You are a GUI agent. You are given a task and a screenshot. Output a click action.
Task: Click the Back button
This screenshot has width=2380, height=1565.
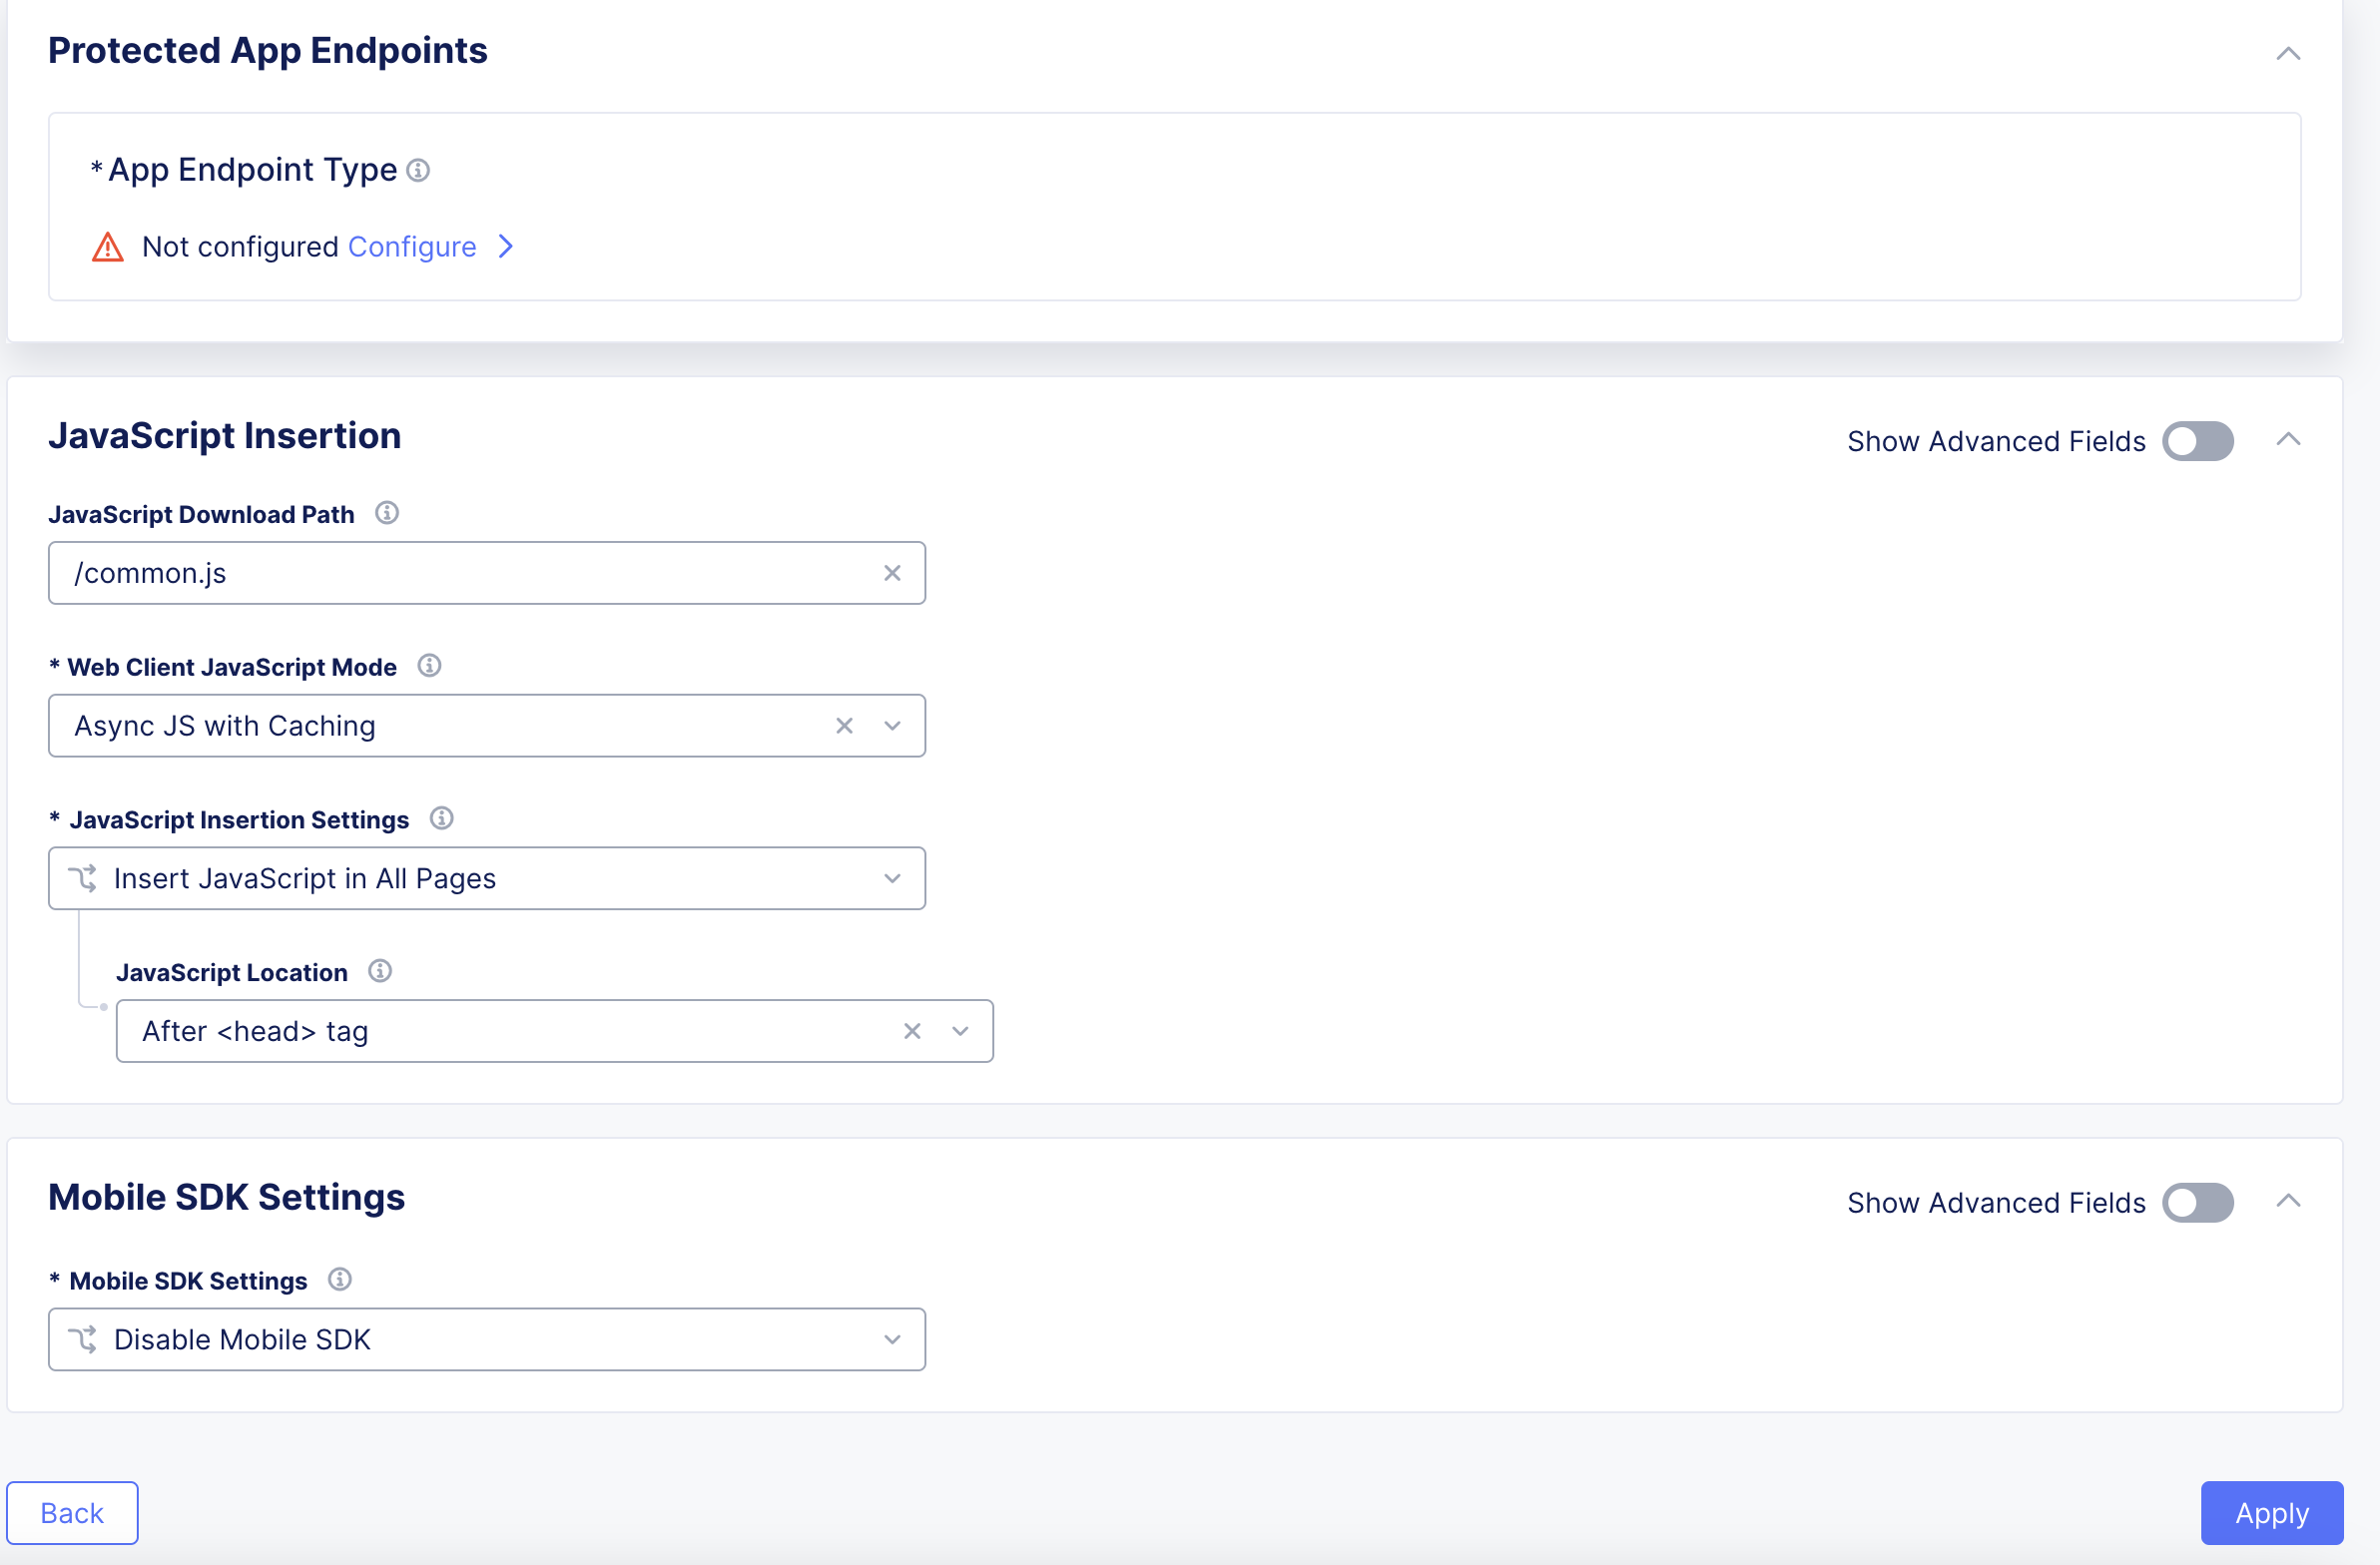[x=71, y=1512]
